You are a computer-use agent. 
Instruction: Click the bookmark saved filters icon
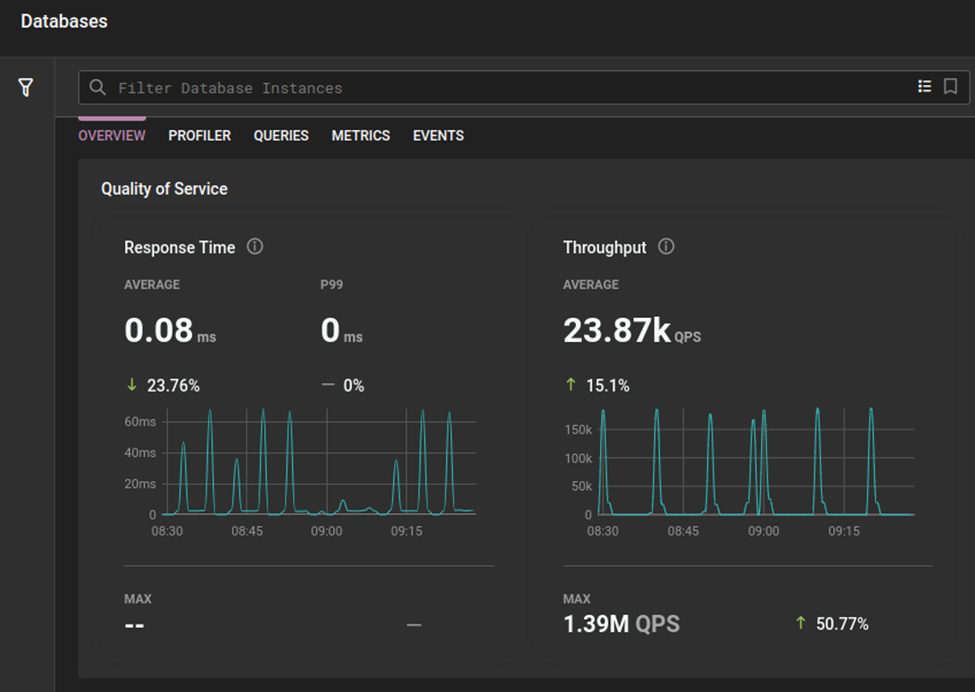950,86
